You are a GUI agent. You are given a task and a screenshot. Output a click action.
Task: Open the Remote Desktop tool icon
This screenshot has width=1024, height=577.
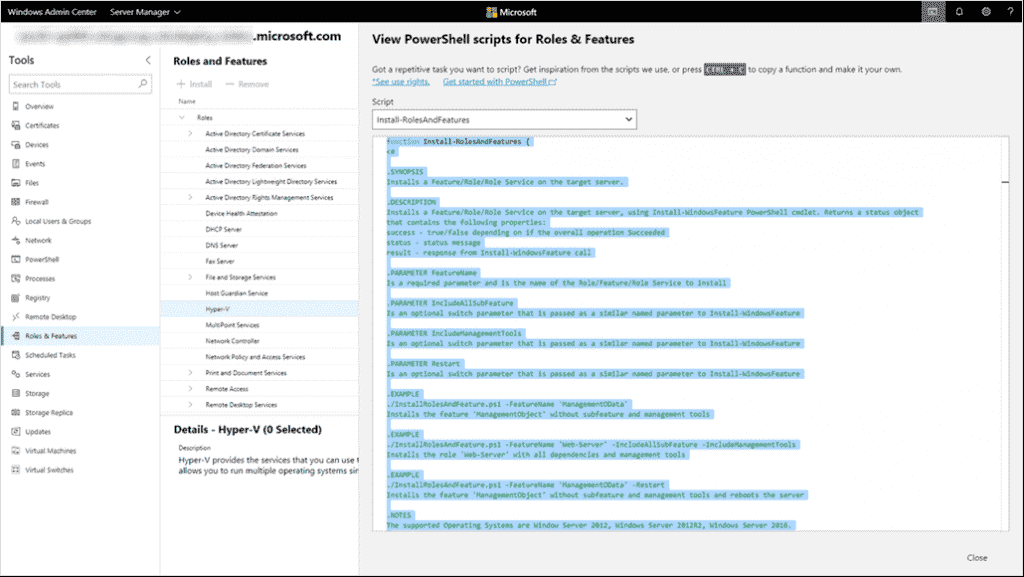[x=16, y=317]
